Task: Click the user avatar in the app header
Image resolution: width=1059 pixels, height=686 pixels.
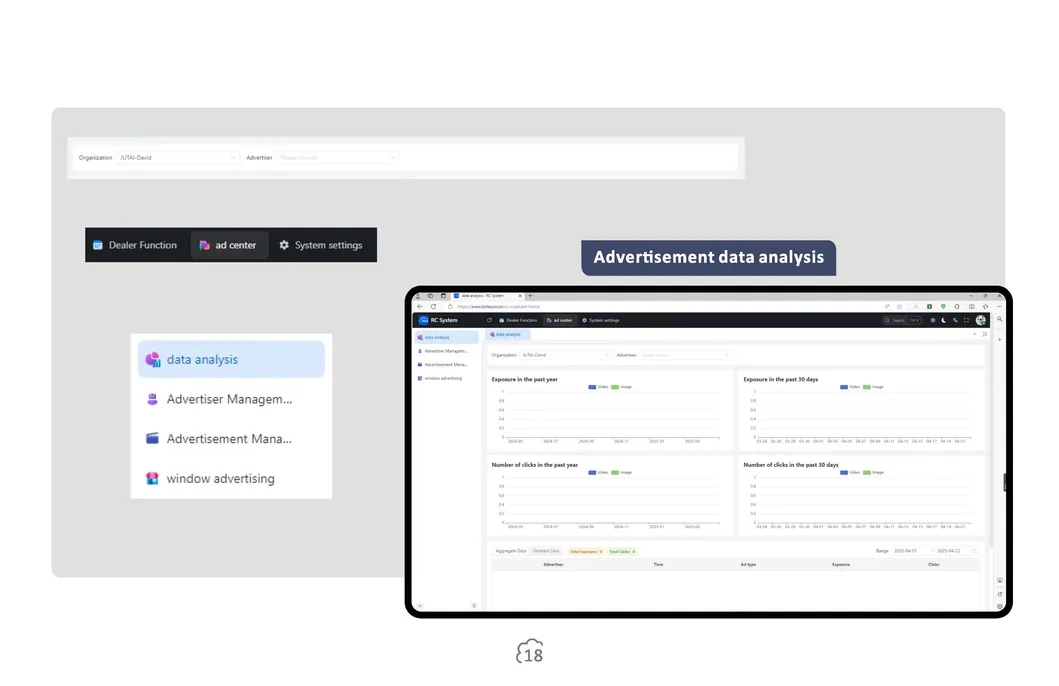Action: point(981,320)
